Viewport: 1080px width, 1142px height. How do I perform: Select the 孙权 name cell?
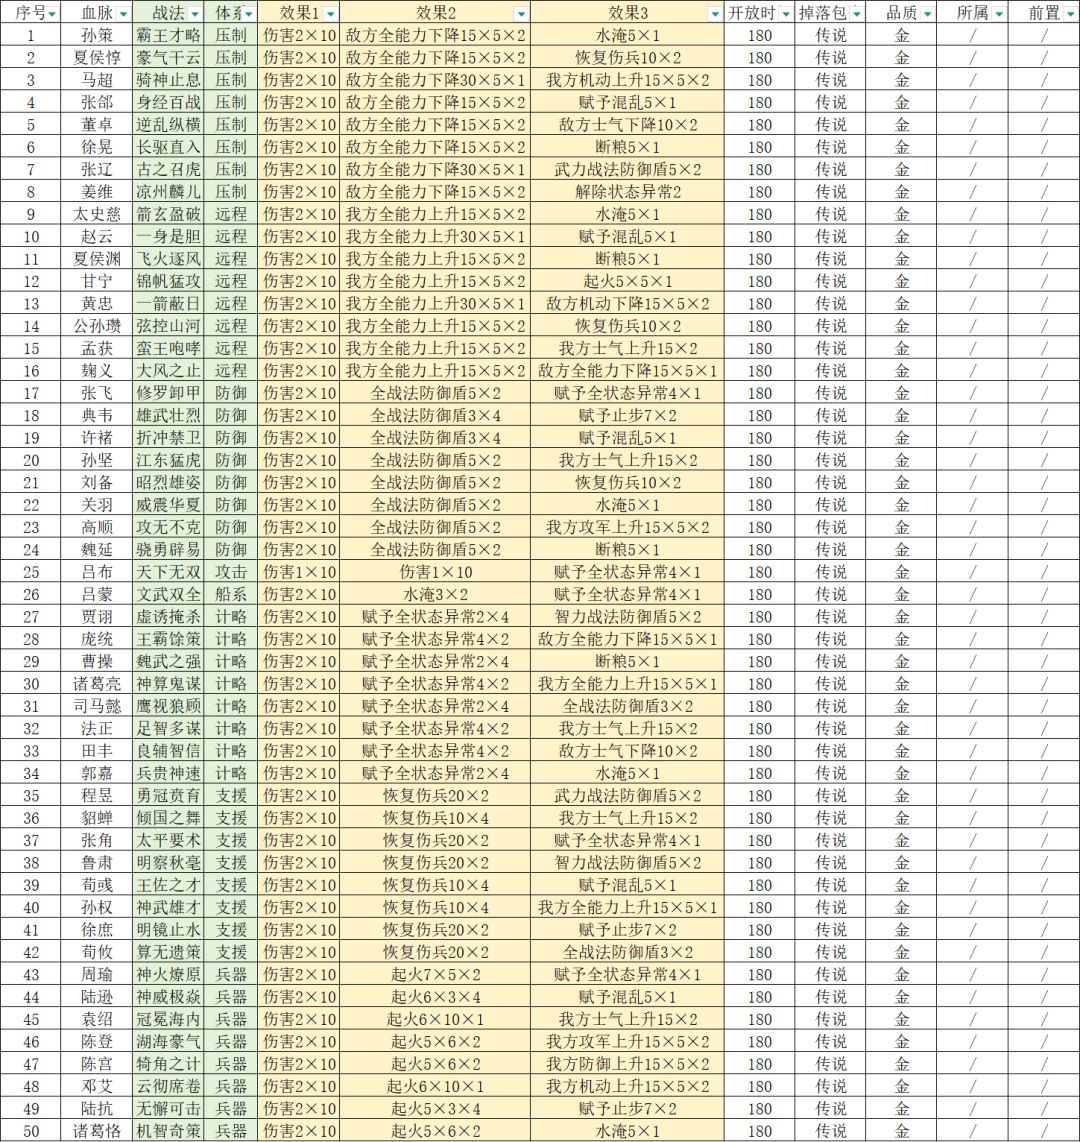tap(97, 907)
